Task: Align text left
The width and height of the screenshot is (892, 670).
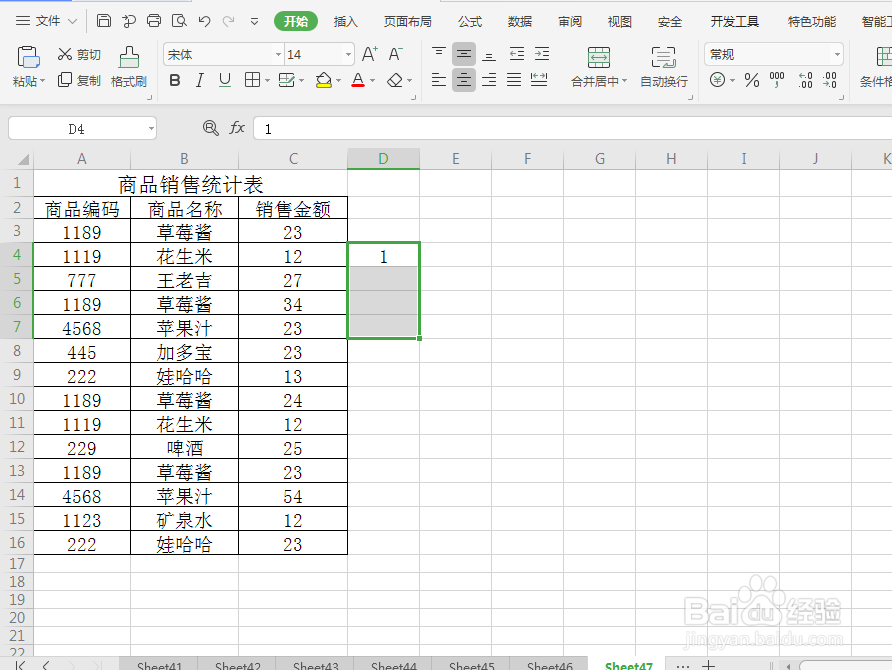Action: tap(439, 80)
